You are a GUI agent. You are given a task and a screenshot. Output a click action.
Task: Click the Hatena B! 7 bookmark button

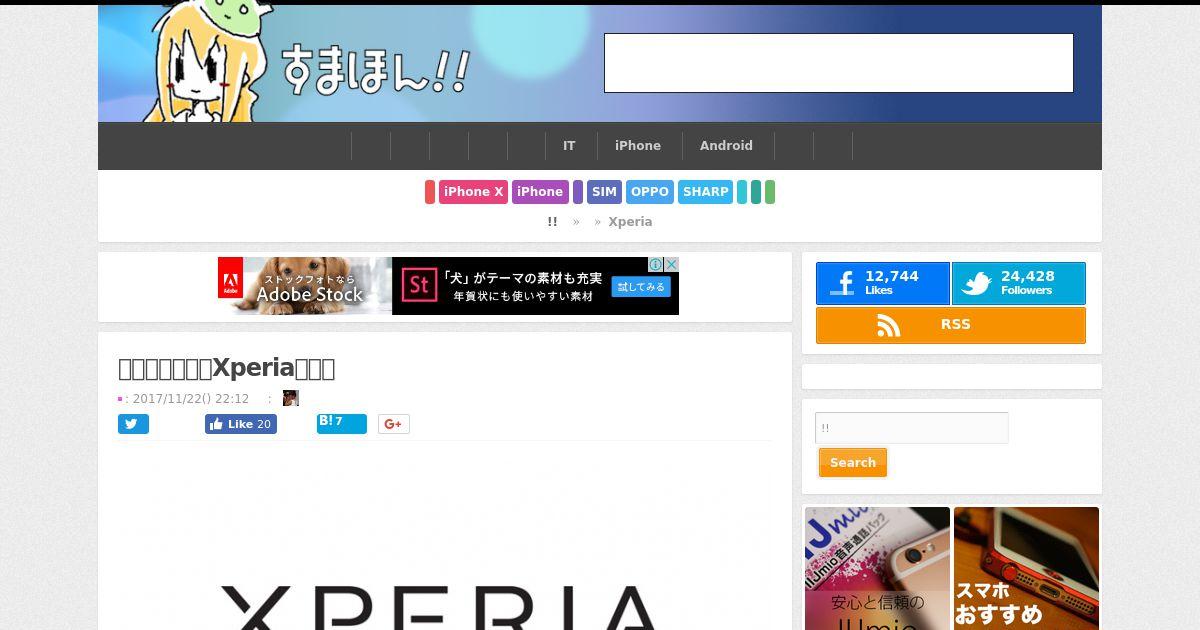coord(342,424)
